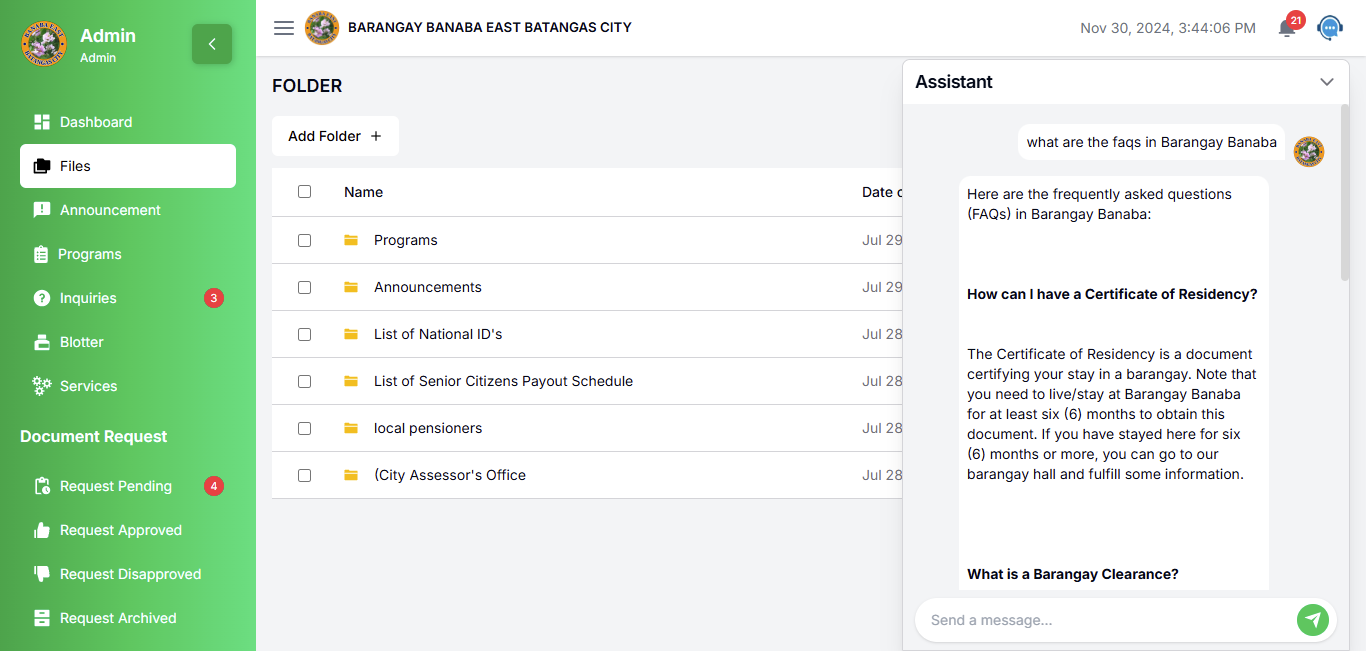1366x651 pixels.
Task: Collapse the sidebar with the arrow button
Action: (x=212, y=44)
